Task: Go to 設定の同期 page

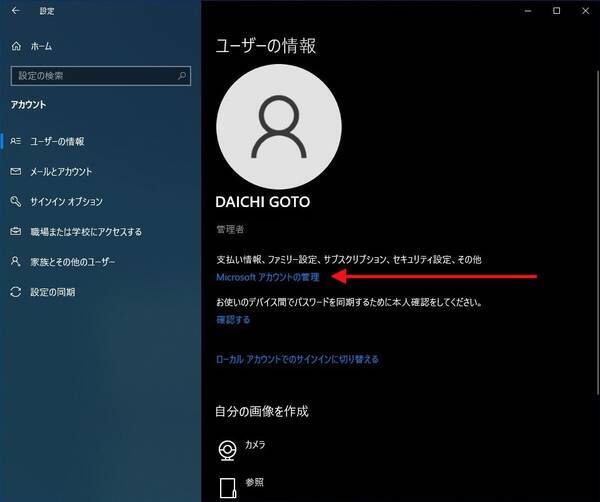Action: pos(52,292)
